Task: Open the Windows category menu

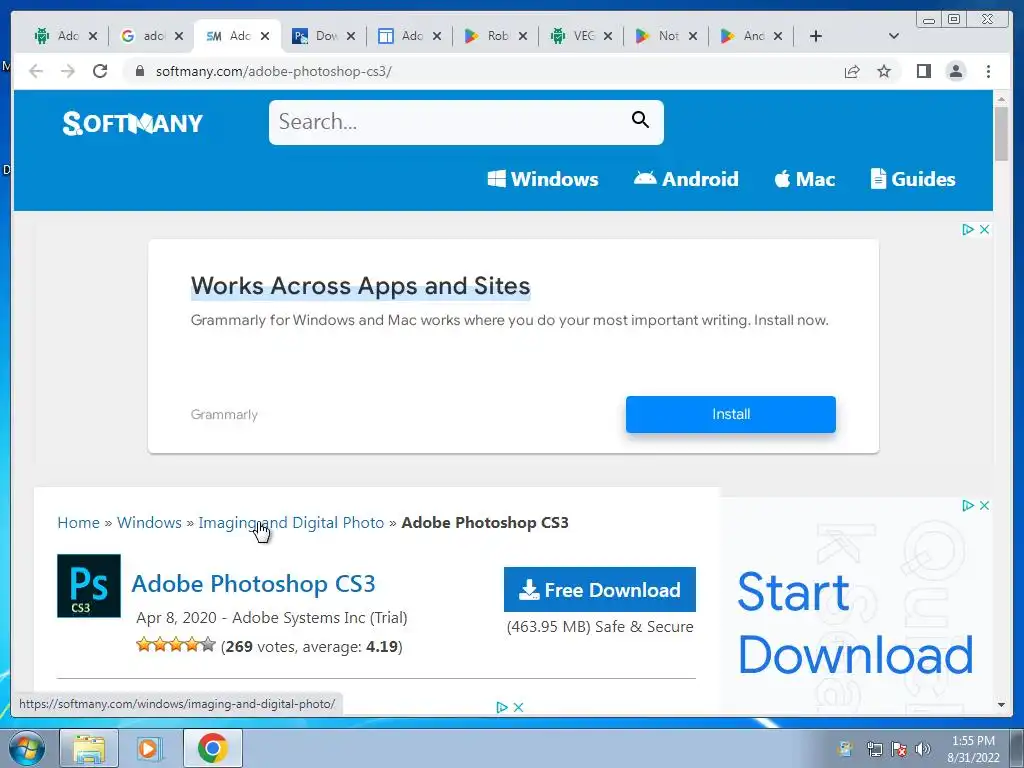Action: (x=543, y=179)
